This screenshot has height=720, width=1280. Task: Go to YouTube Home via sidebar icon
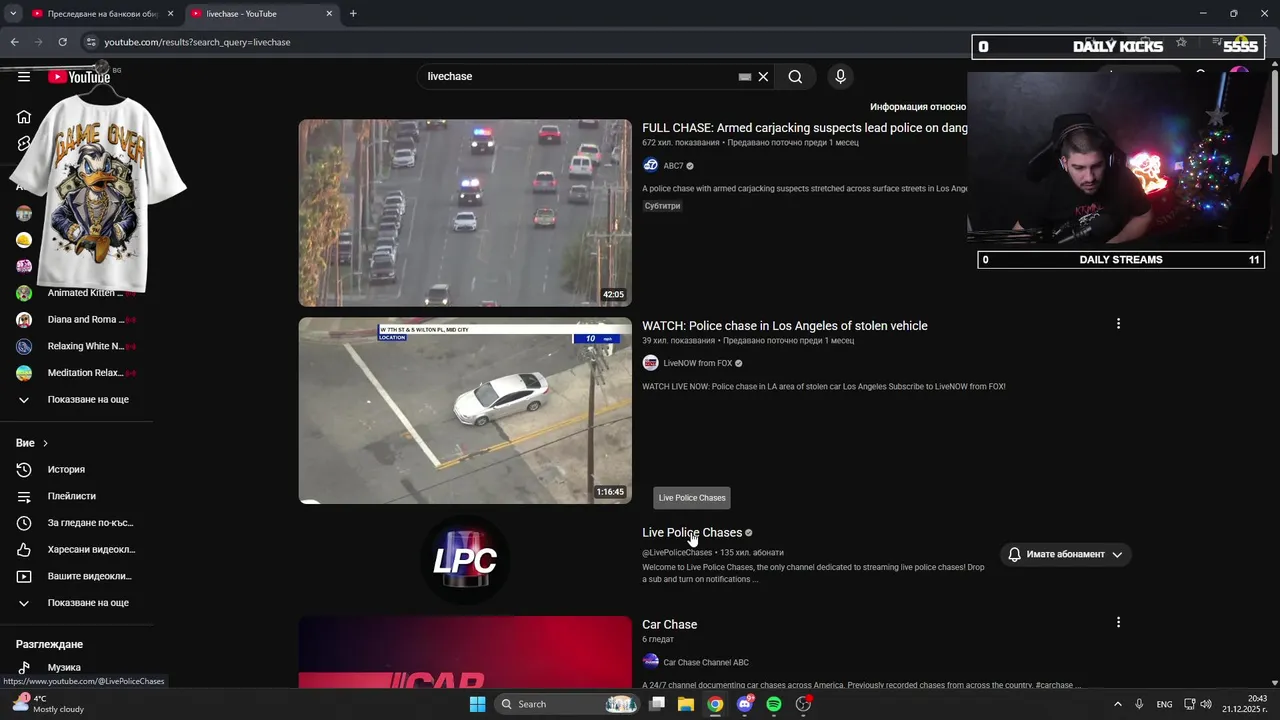(x=24, y=117)
